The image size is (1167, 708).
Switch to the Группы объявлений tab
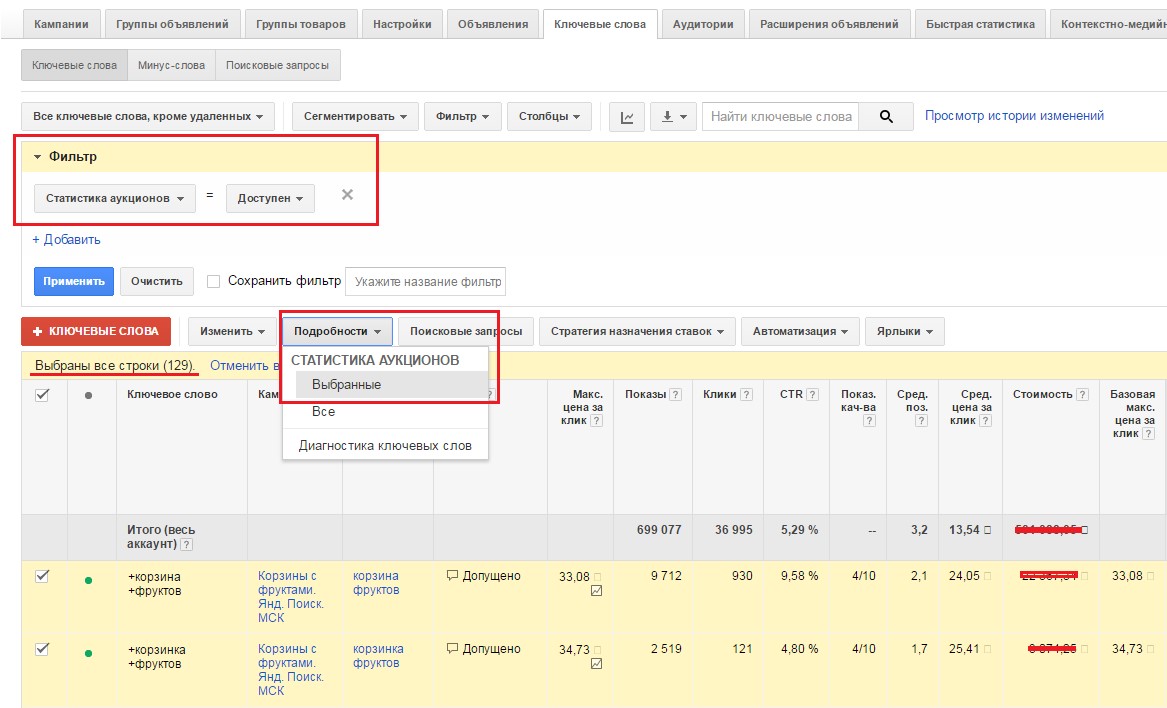pos(172,24)
